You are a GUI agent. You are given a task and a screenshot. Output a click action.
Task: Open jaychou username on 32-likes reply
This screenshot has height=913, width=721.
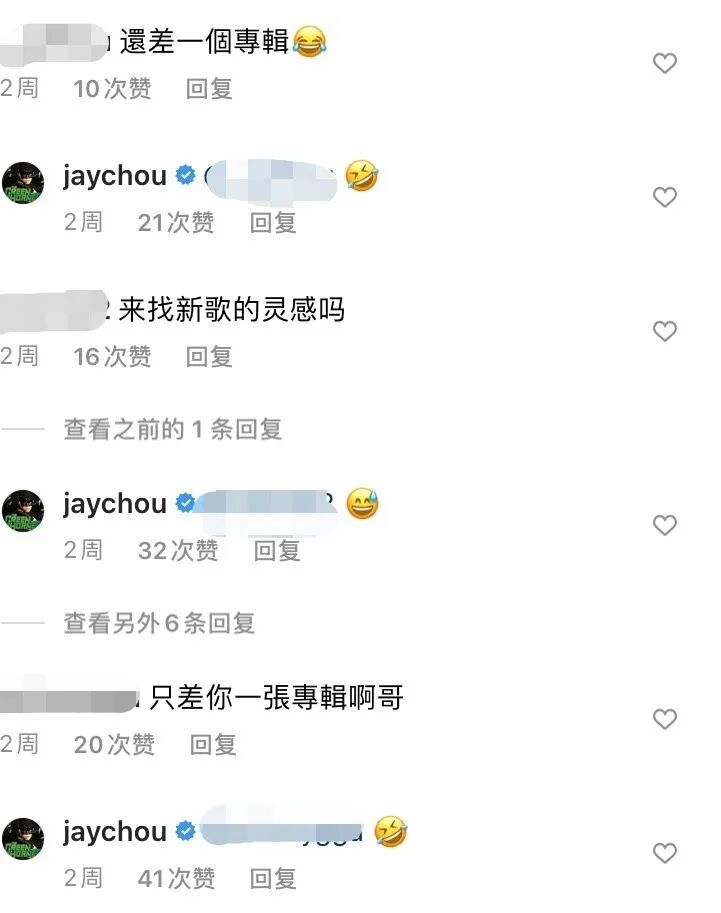pos(115,504)
